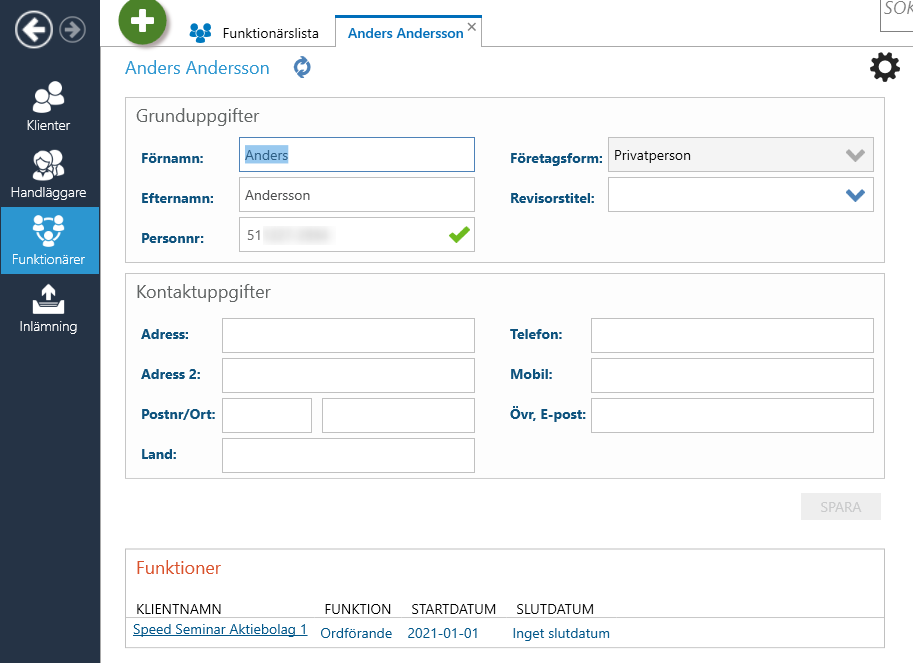Focus the Personnr field

click(x=357, y=235)
